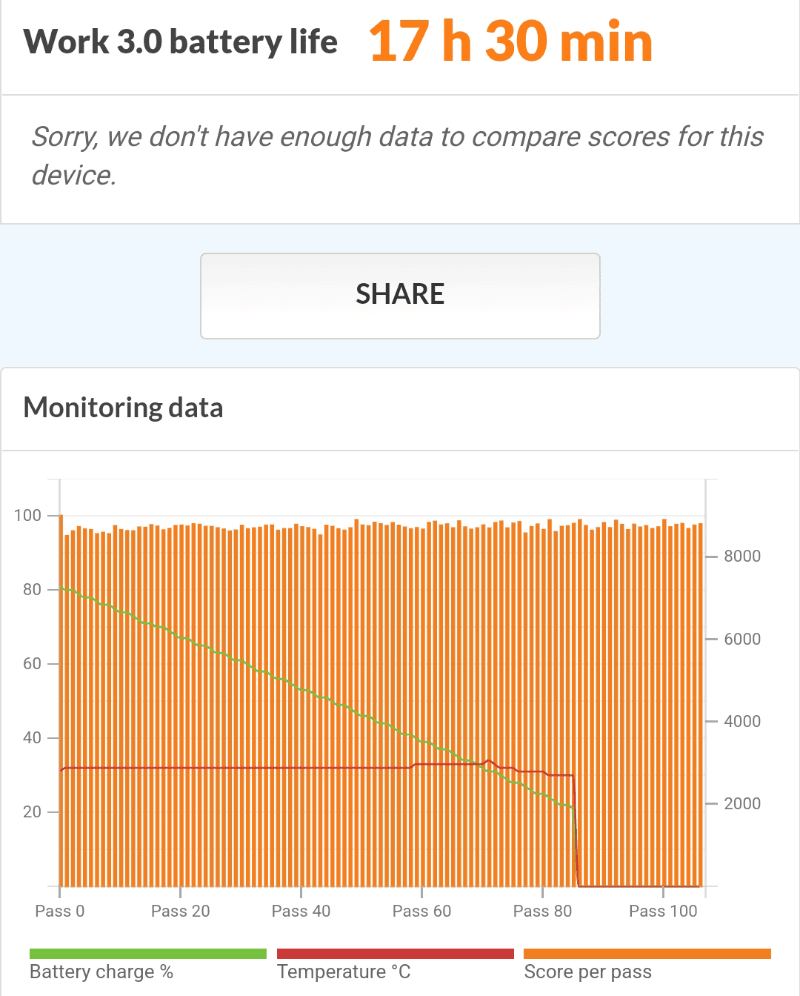This screenshot has height=996, width=800.
Task: Click the Pass 80 axis marker
Action: pyautogui.click(x=543, y=911)
